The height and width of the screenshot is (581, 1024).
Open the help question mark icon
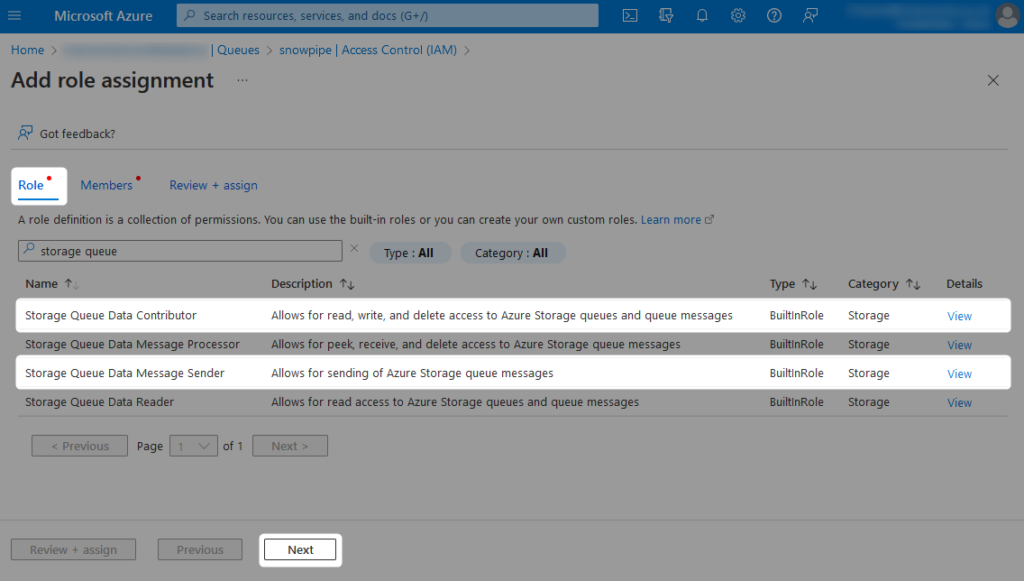click(773, 15)
